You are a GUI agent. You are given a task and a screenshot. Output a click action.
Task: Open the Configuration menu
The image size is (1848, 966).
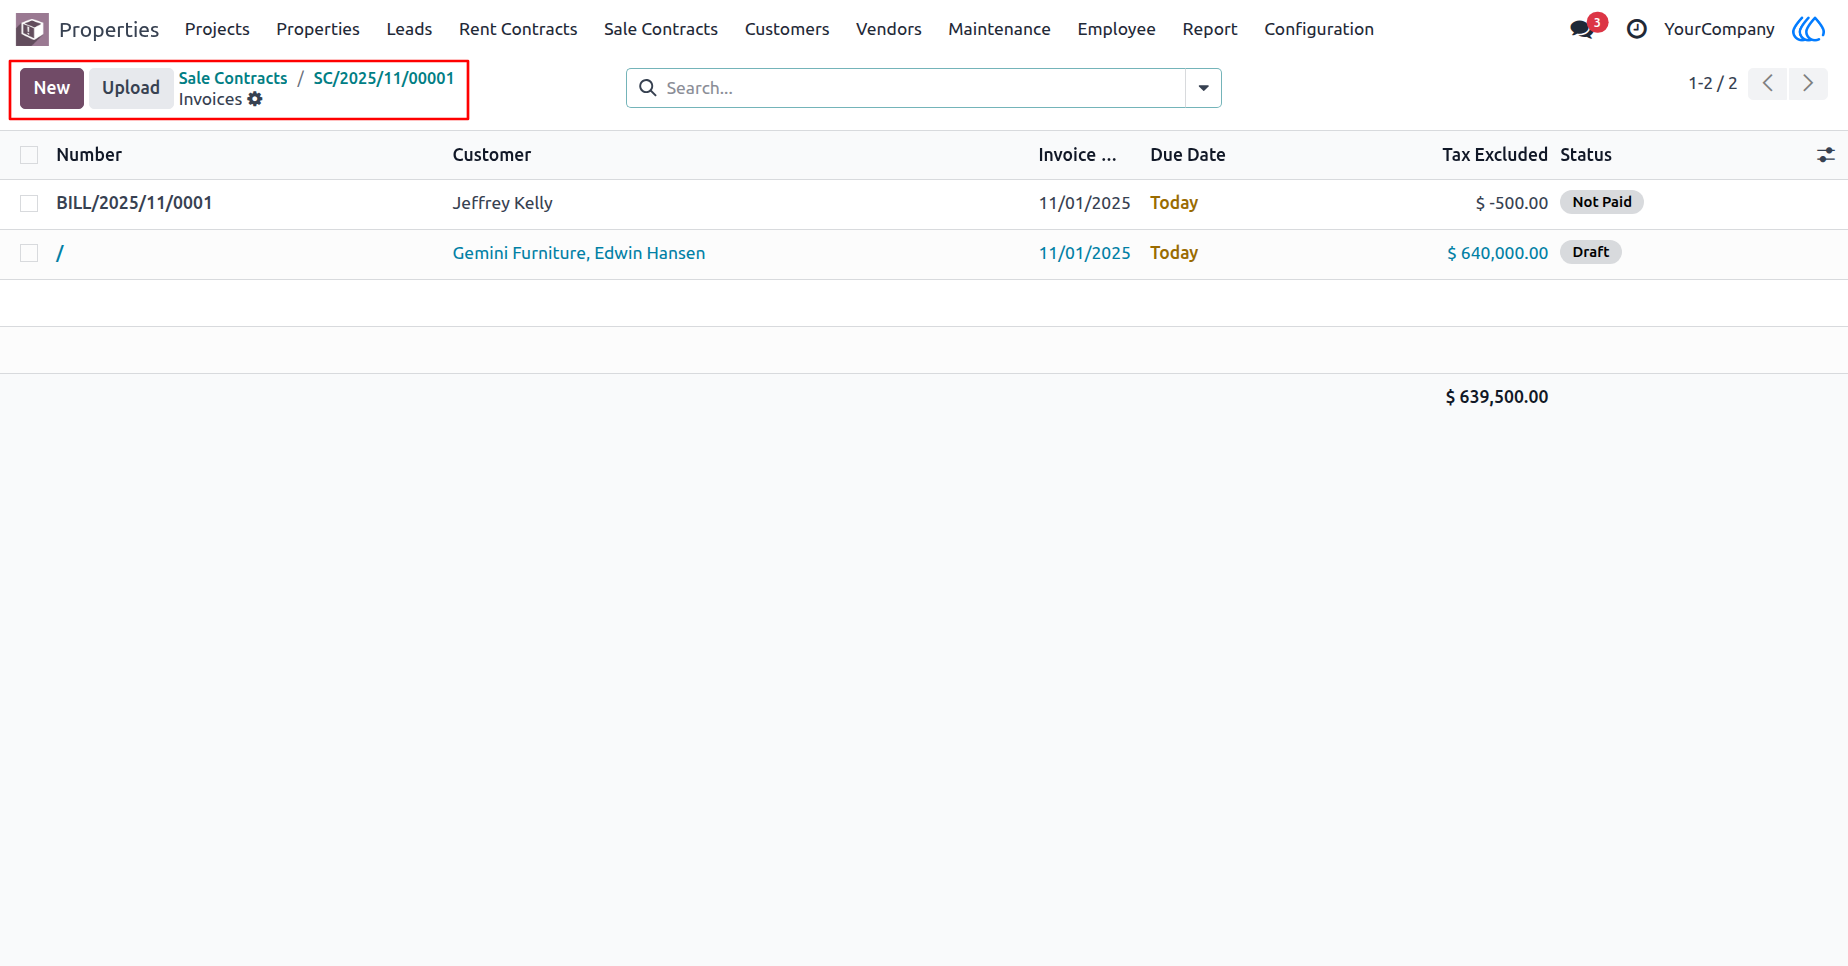coord(1319,29)
